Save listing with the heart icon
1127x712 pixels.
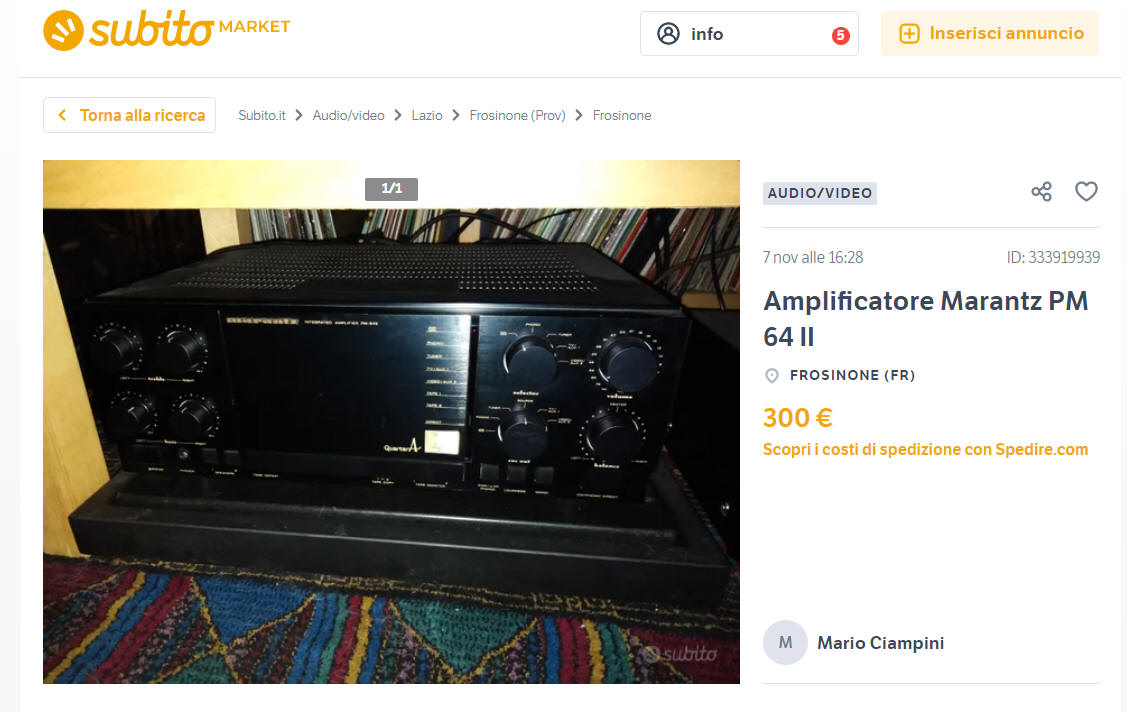click(x=1086, y=191)
